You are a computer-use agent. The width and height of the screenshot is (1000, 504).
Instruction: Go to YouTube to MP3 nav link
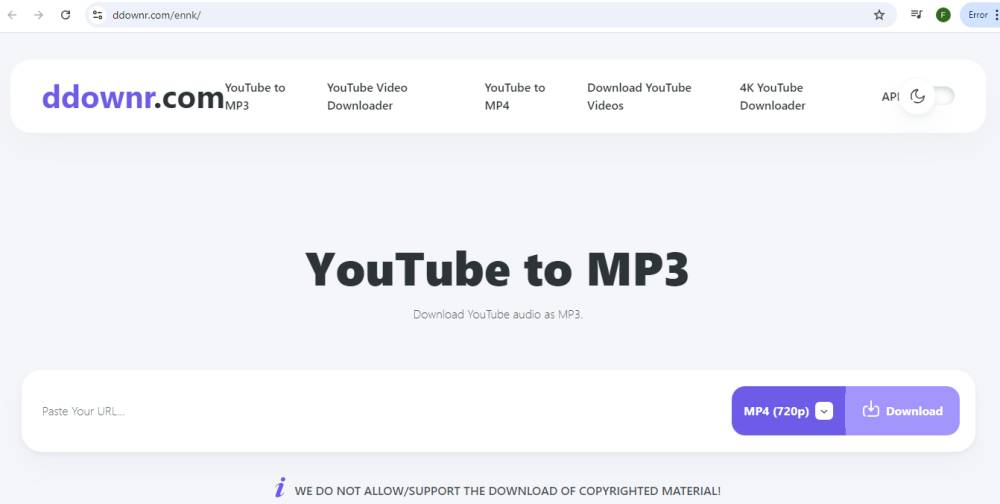[x=254, y=96]
